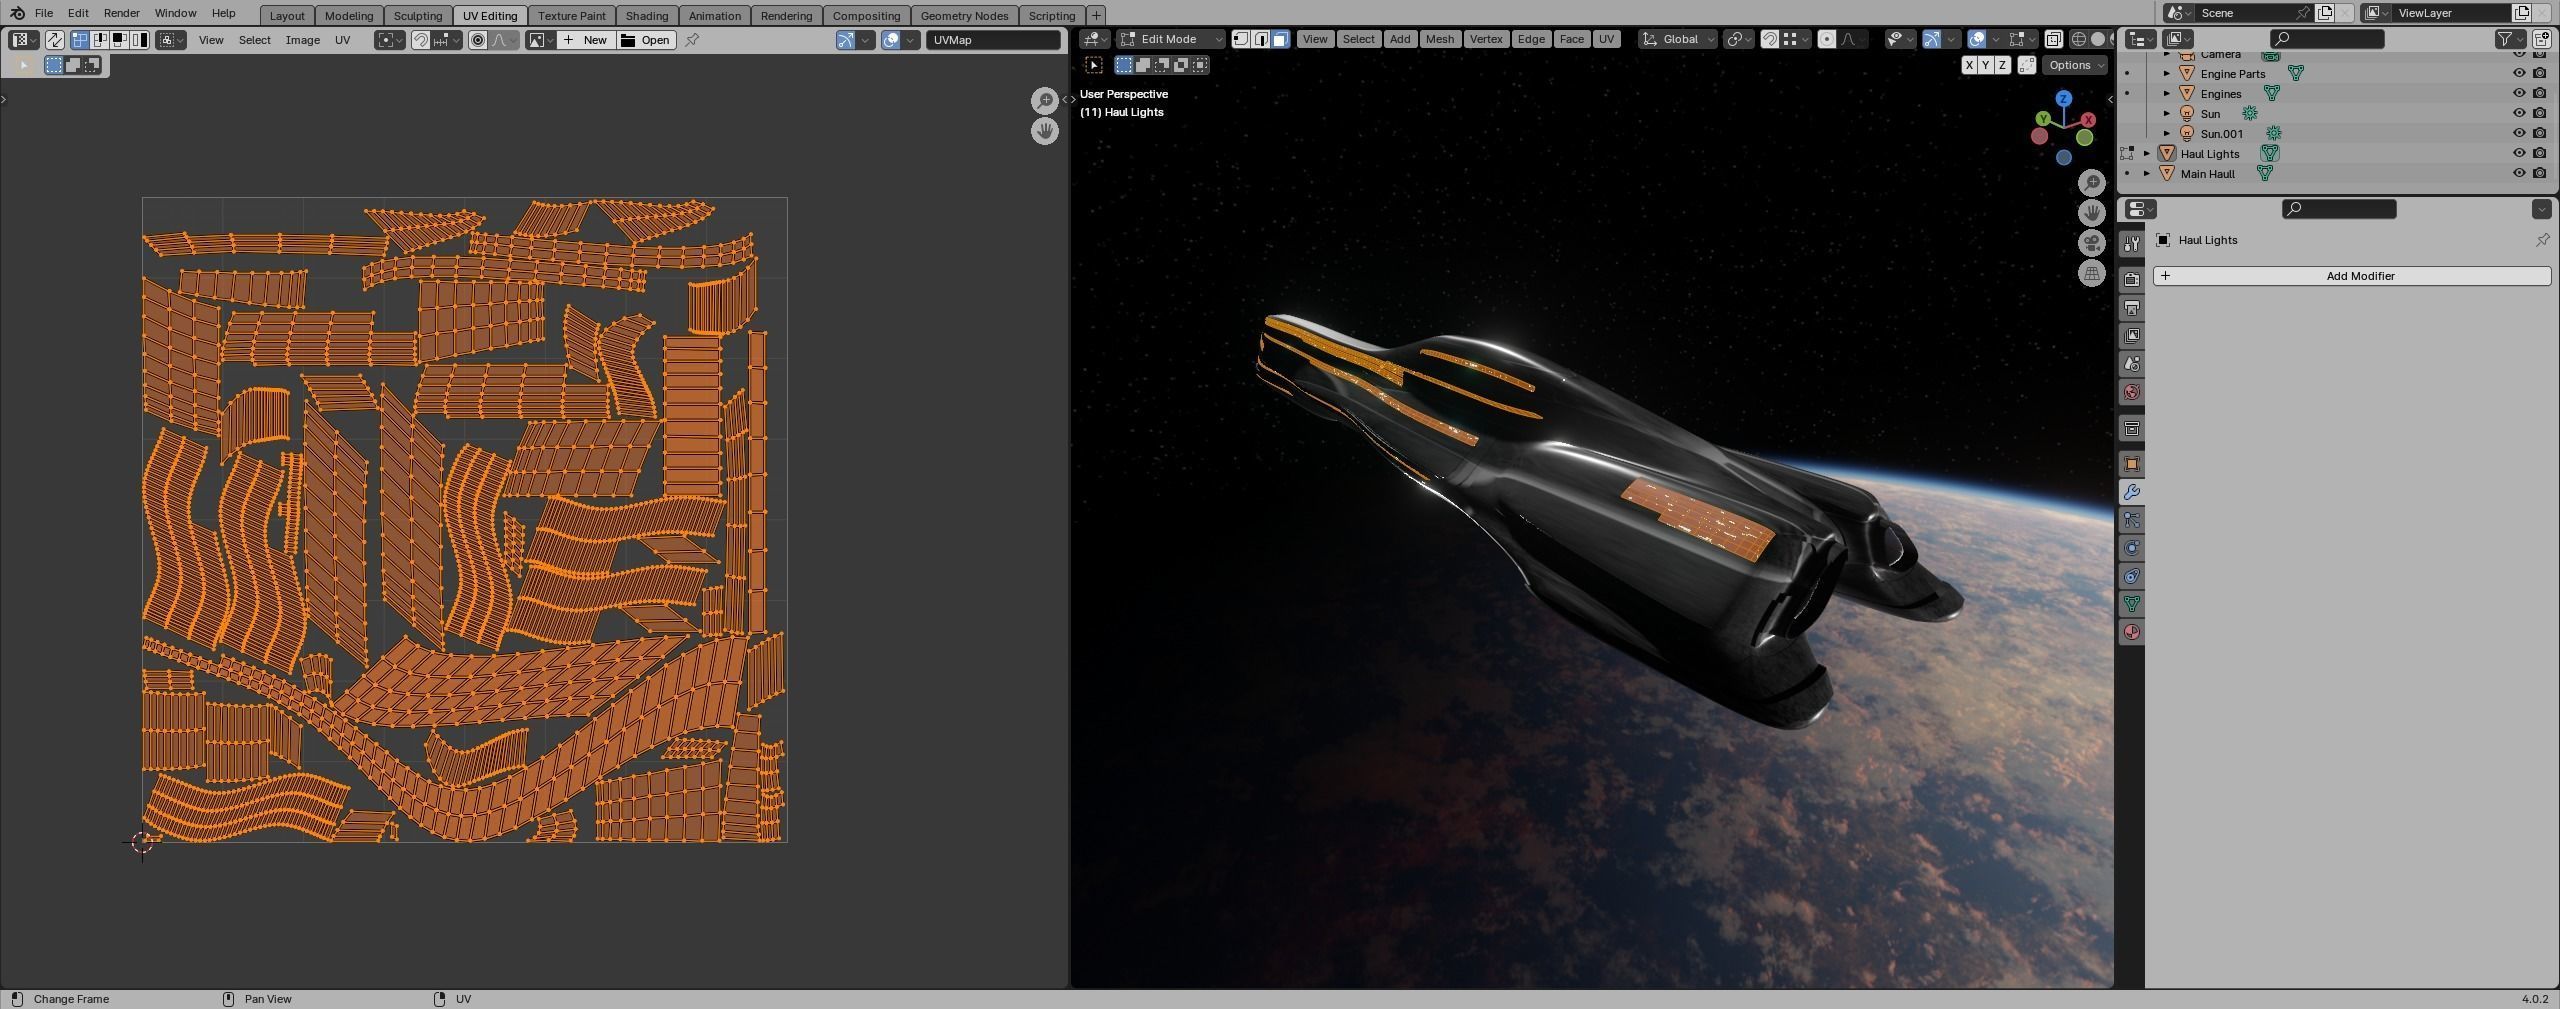2560x1009 pixels.
Task: Open Object properties tab
Action: click(x=2131, y=464)
